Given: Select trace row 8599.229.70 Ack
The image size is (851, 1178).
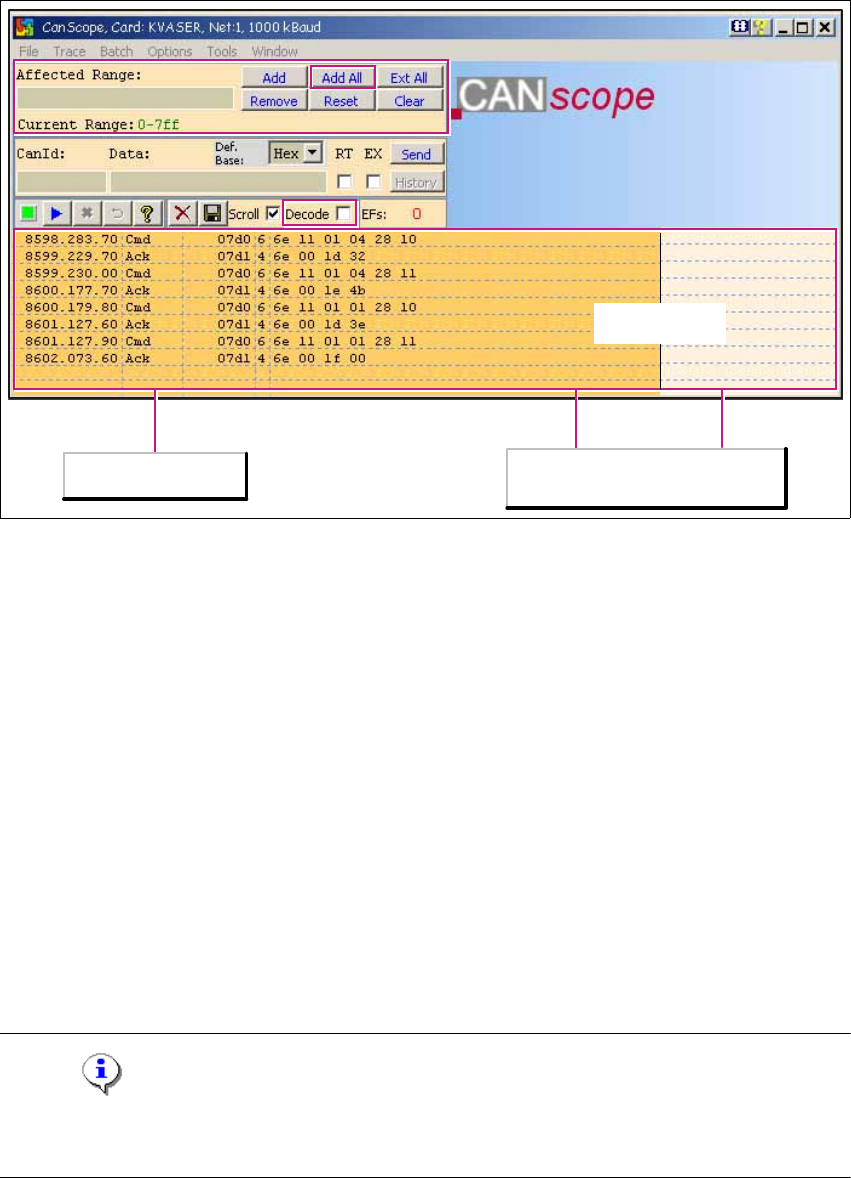Looking at the screenshot, I should 337,256.
